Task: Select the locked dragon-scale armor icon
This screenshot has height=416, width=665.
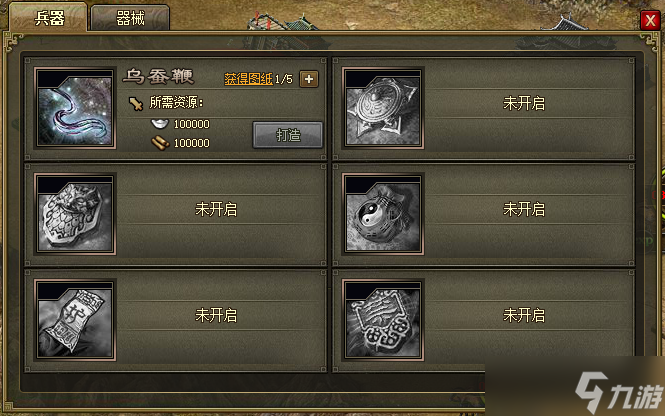Action: (75, 214)
